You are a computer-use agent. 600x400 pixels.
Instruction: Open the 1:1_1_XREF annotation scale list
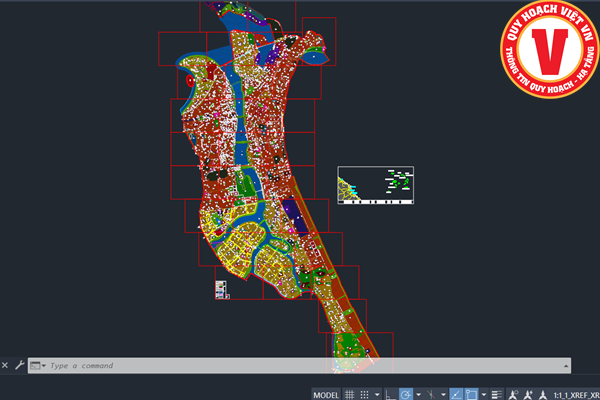pyautogui.click(x=576, y=394)
